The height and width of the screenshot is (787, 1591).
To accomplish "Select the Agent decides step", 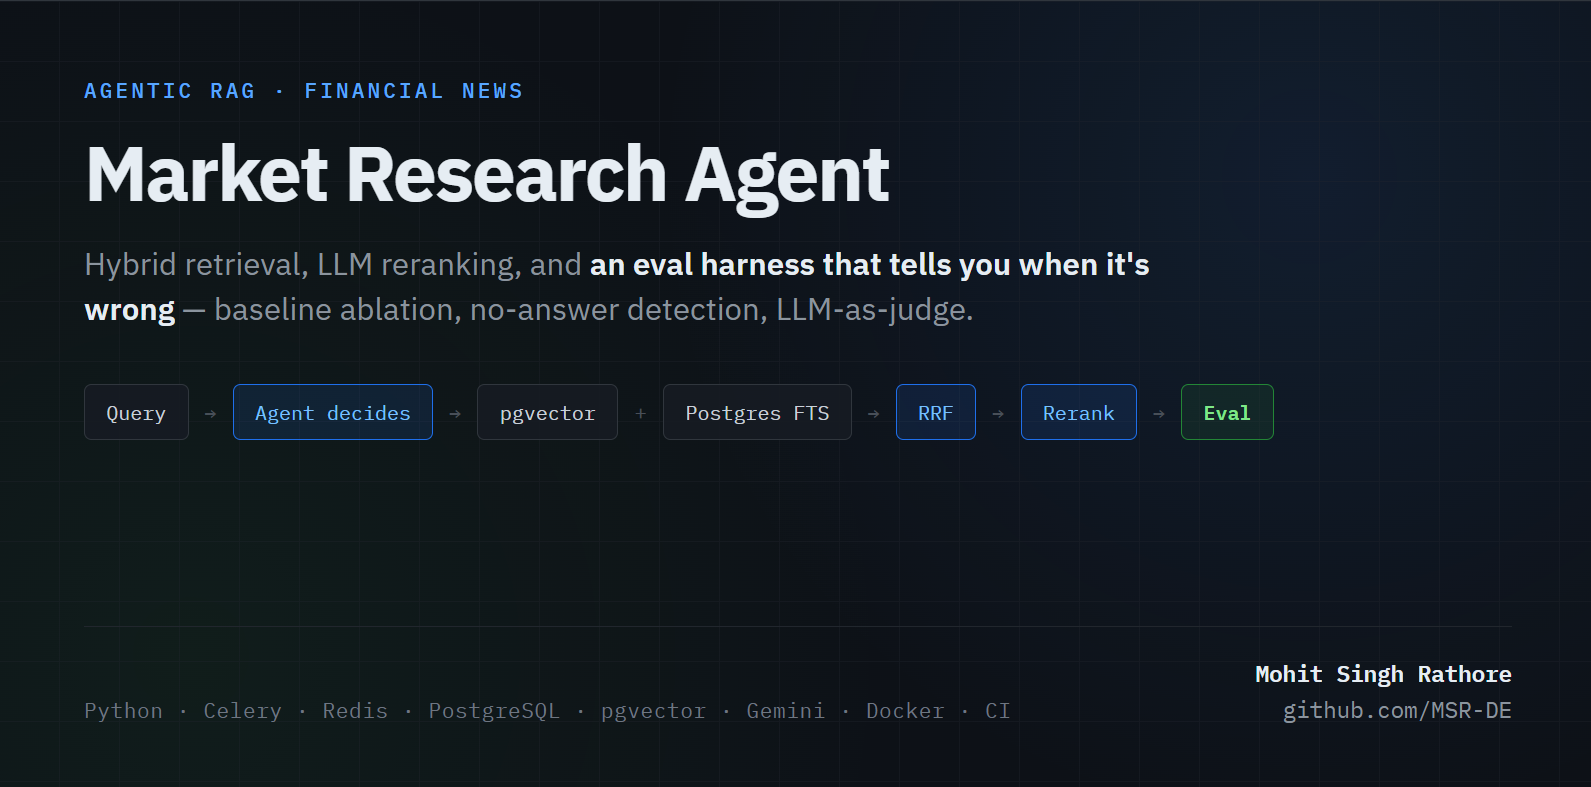I will coord(333,412).
